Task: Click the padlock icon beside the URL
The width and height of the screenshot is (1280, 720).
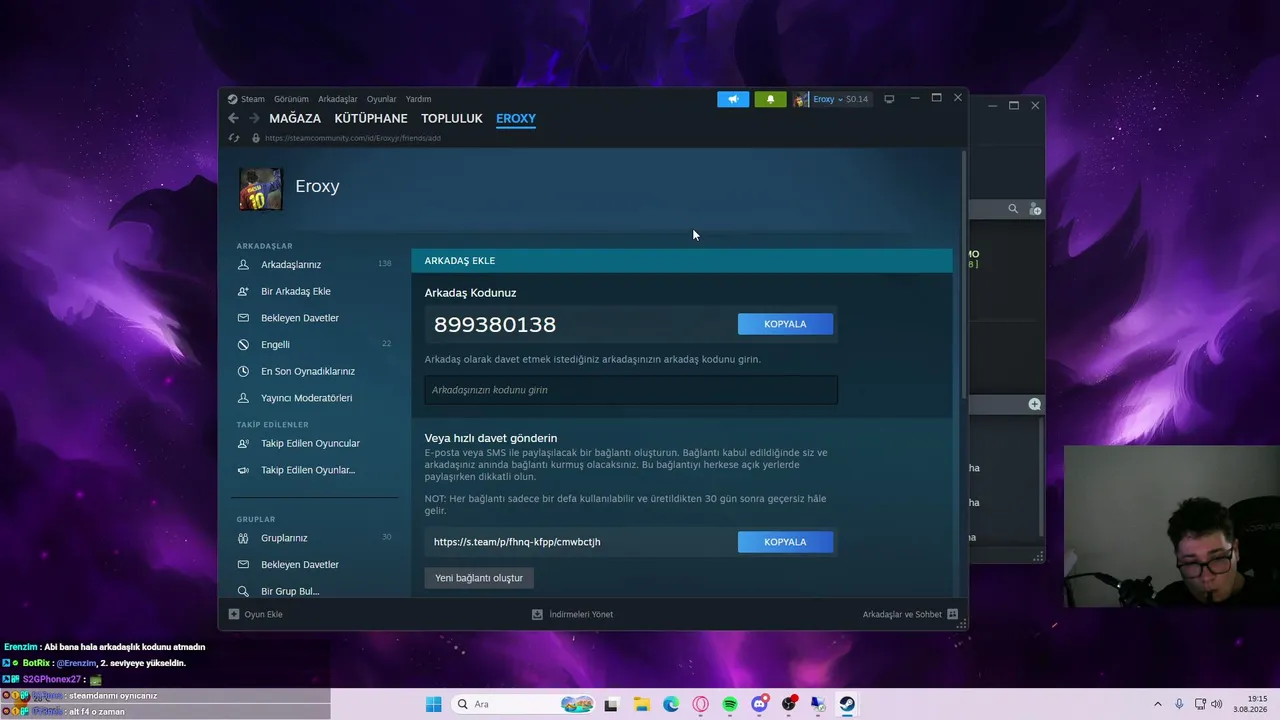Action: [x=256, y=138]
